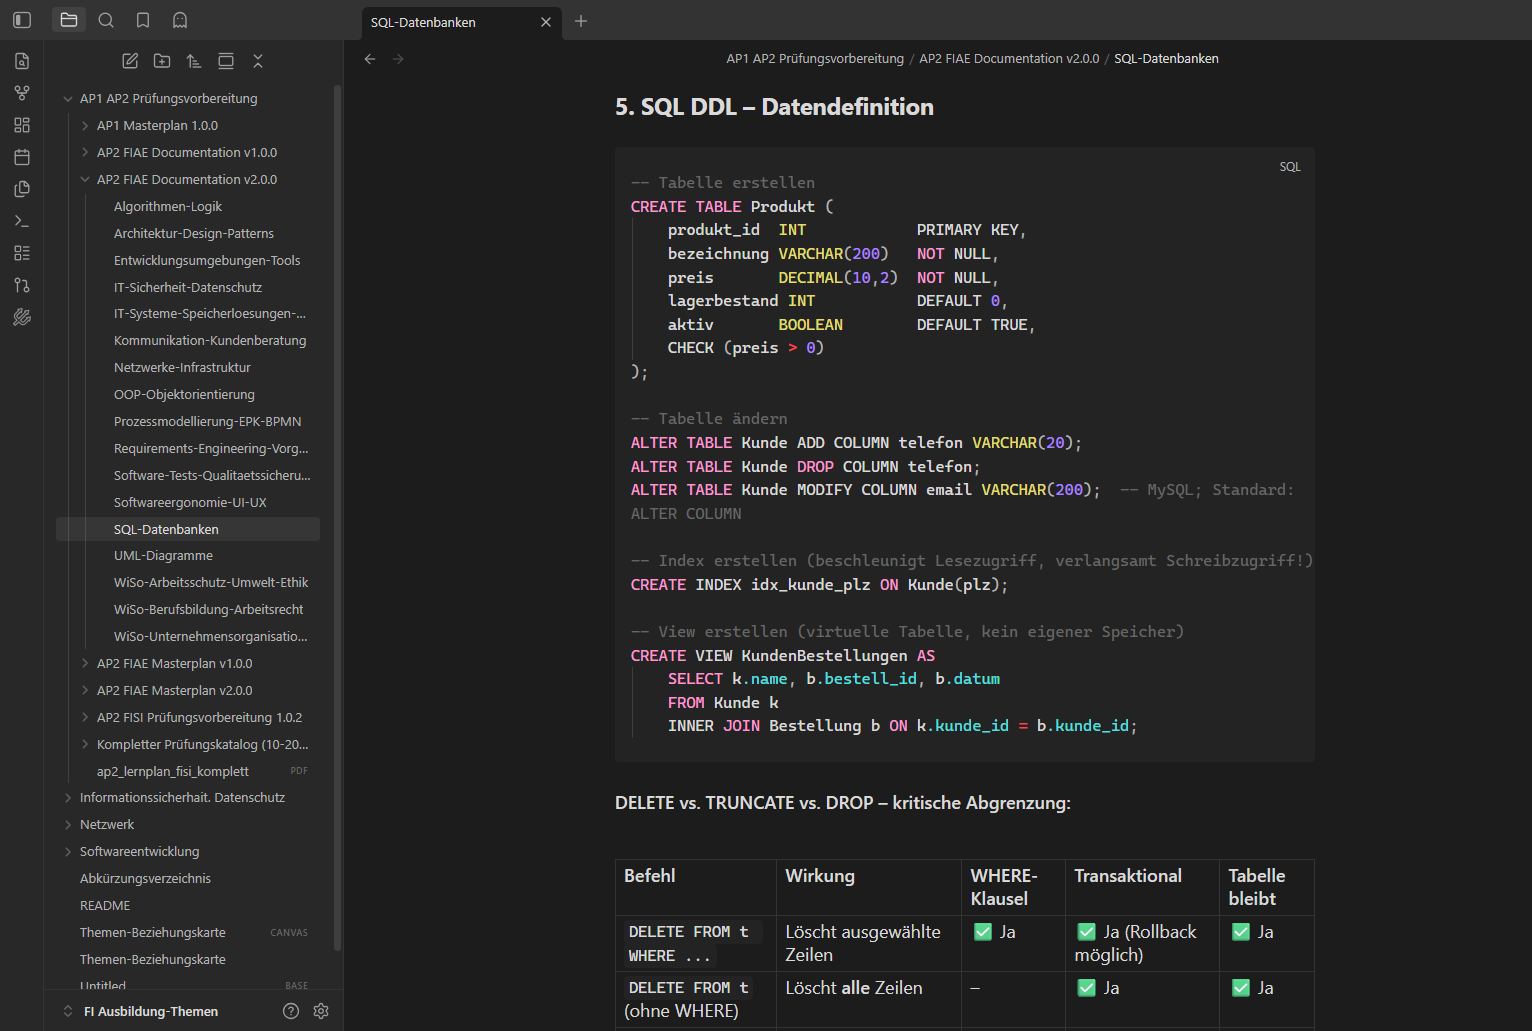
Task: Expand AP1 Masterplan 1.0.0 folder
Action: tap(85, 125)
